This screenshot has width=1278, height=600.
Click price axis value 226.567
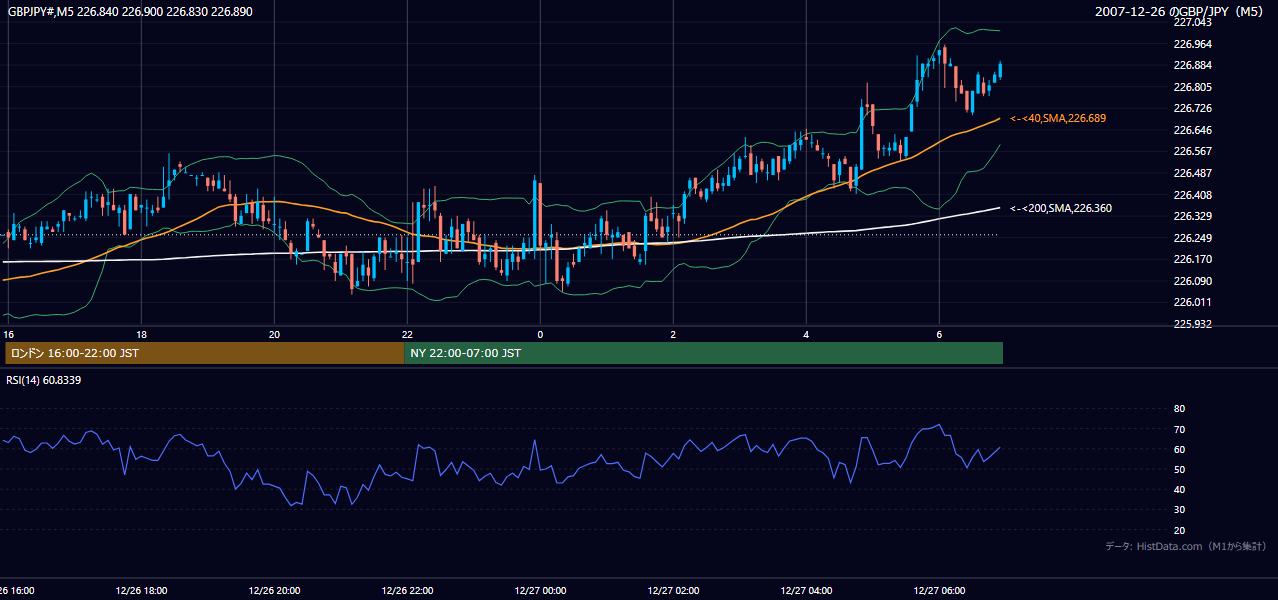[x=1192, y=151]
